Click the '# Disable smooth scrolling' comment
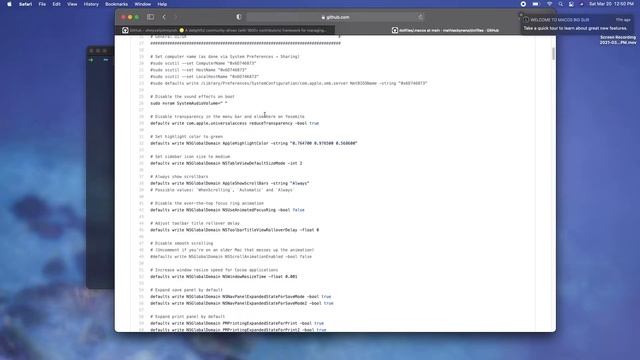 [182, 243]
